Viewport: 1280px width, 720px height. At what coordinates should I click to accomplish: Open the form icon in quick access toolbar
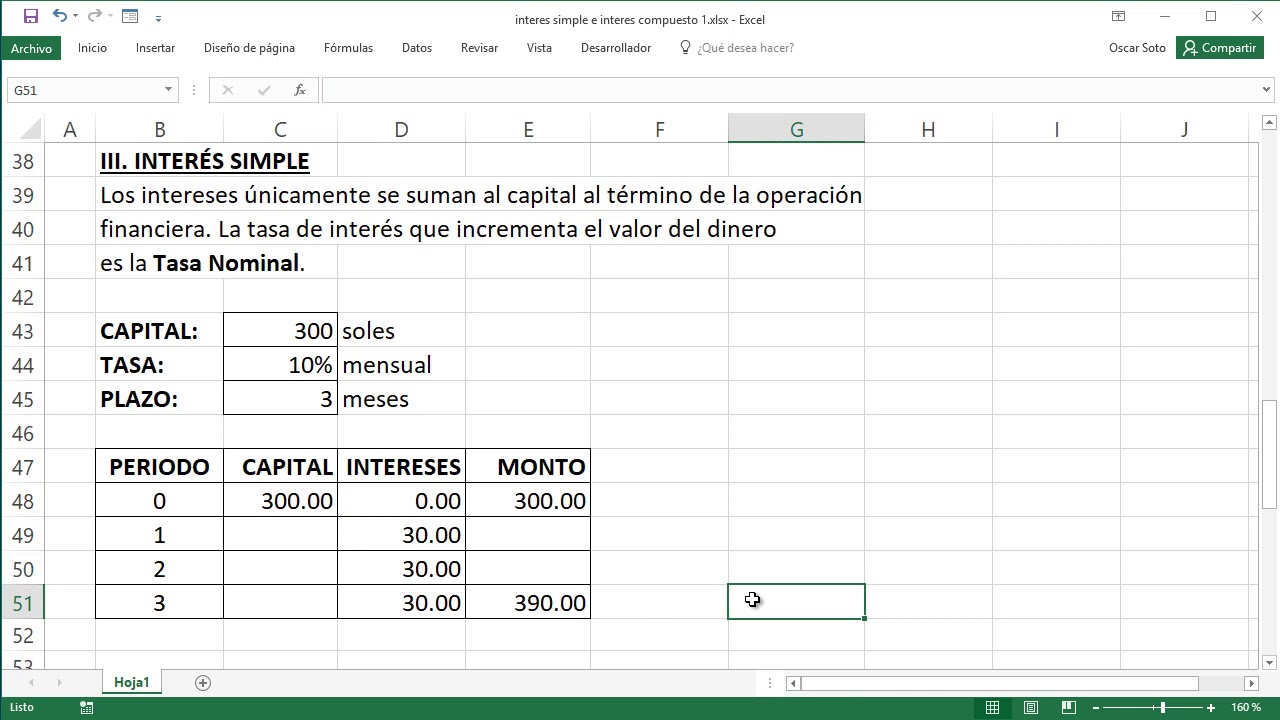129,16
